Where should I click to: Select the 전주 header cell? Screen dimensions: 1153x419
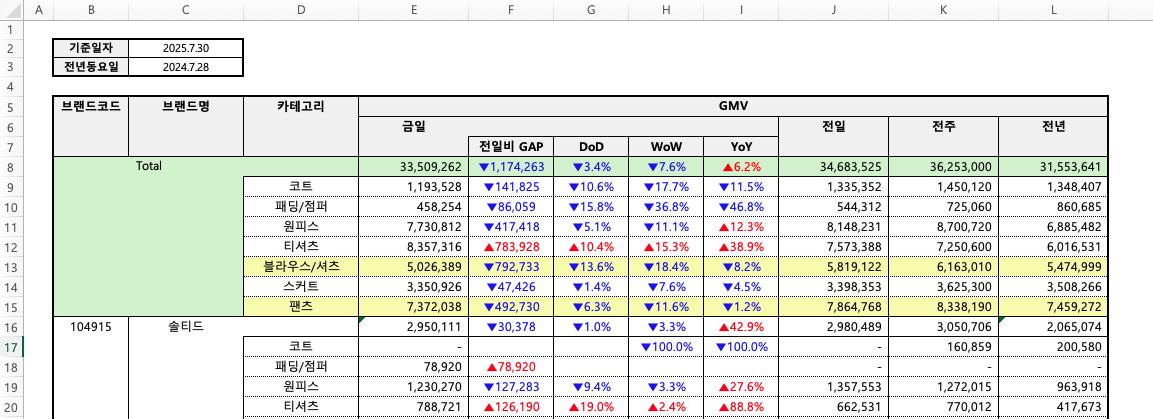pos(943,135)
